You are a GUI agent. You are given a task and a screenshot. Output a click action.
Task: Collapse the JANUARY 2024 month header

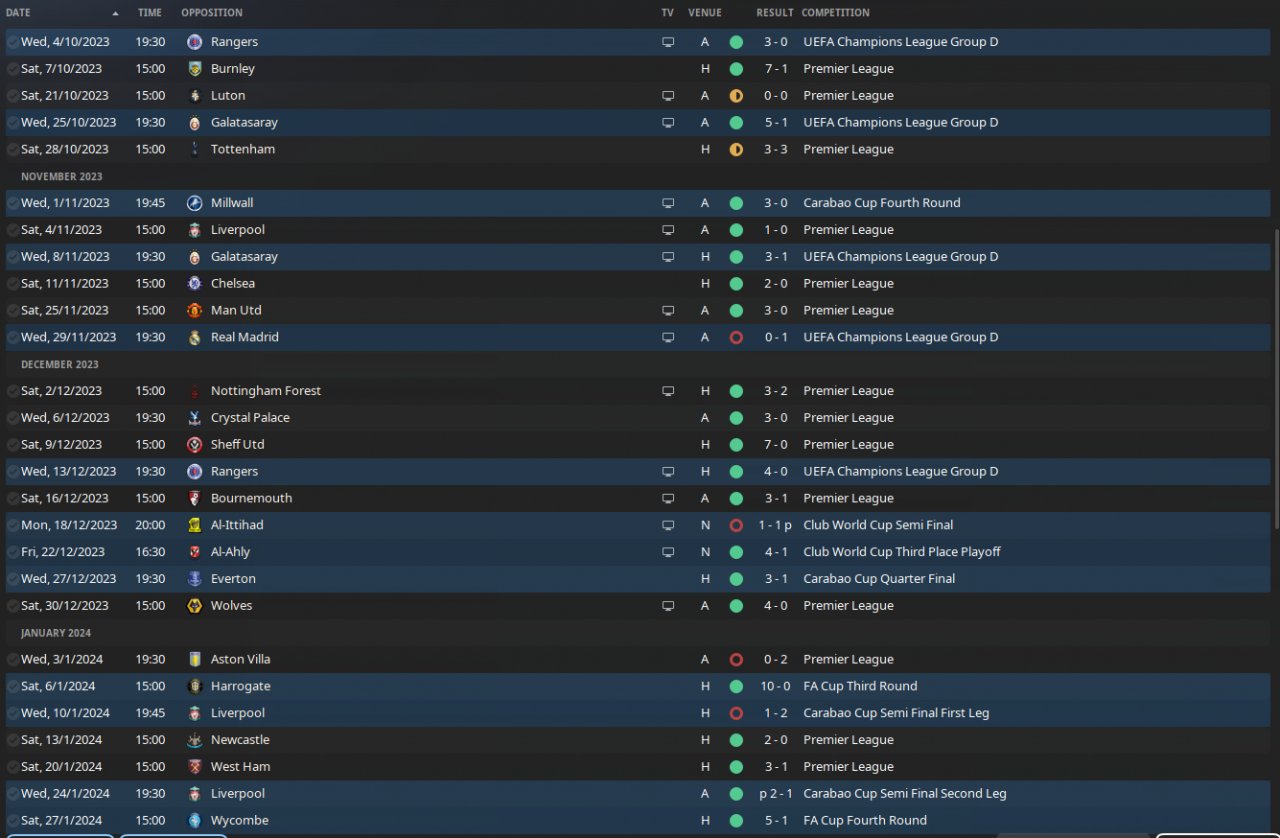point(56,633)
